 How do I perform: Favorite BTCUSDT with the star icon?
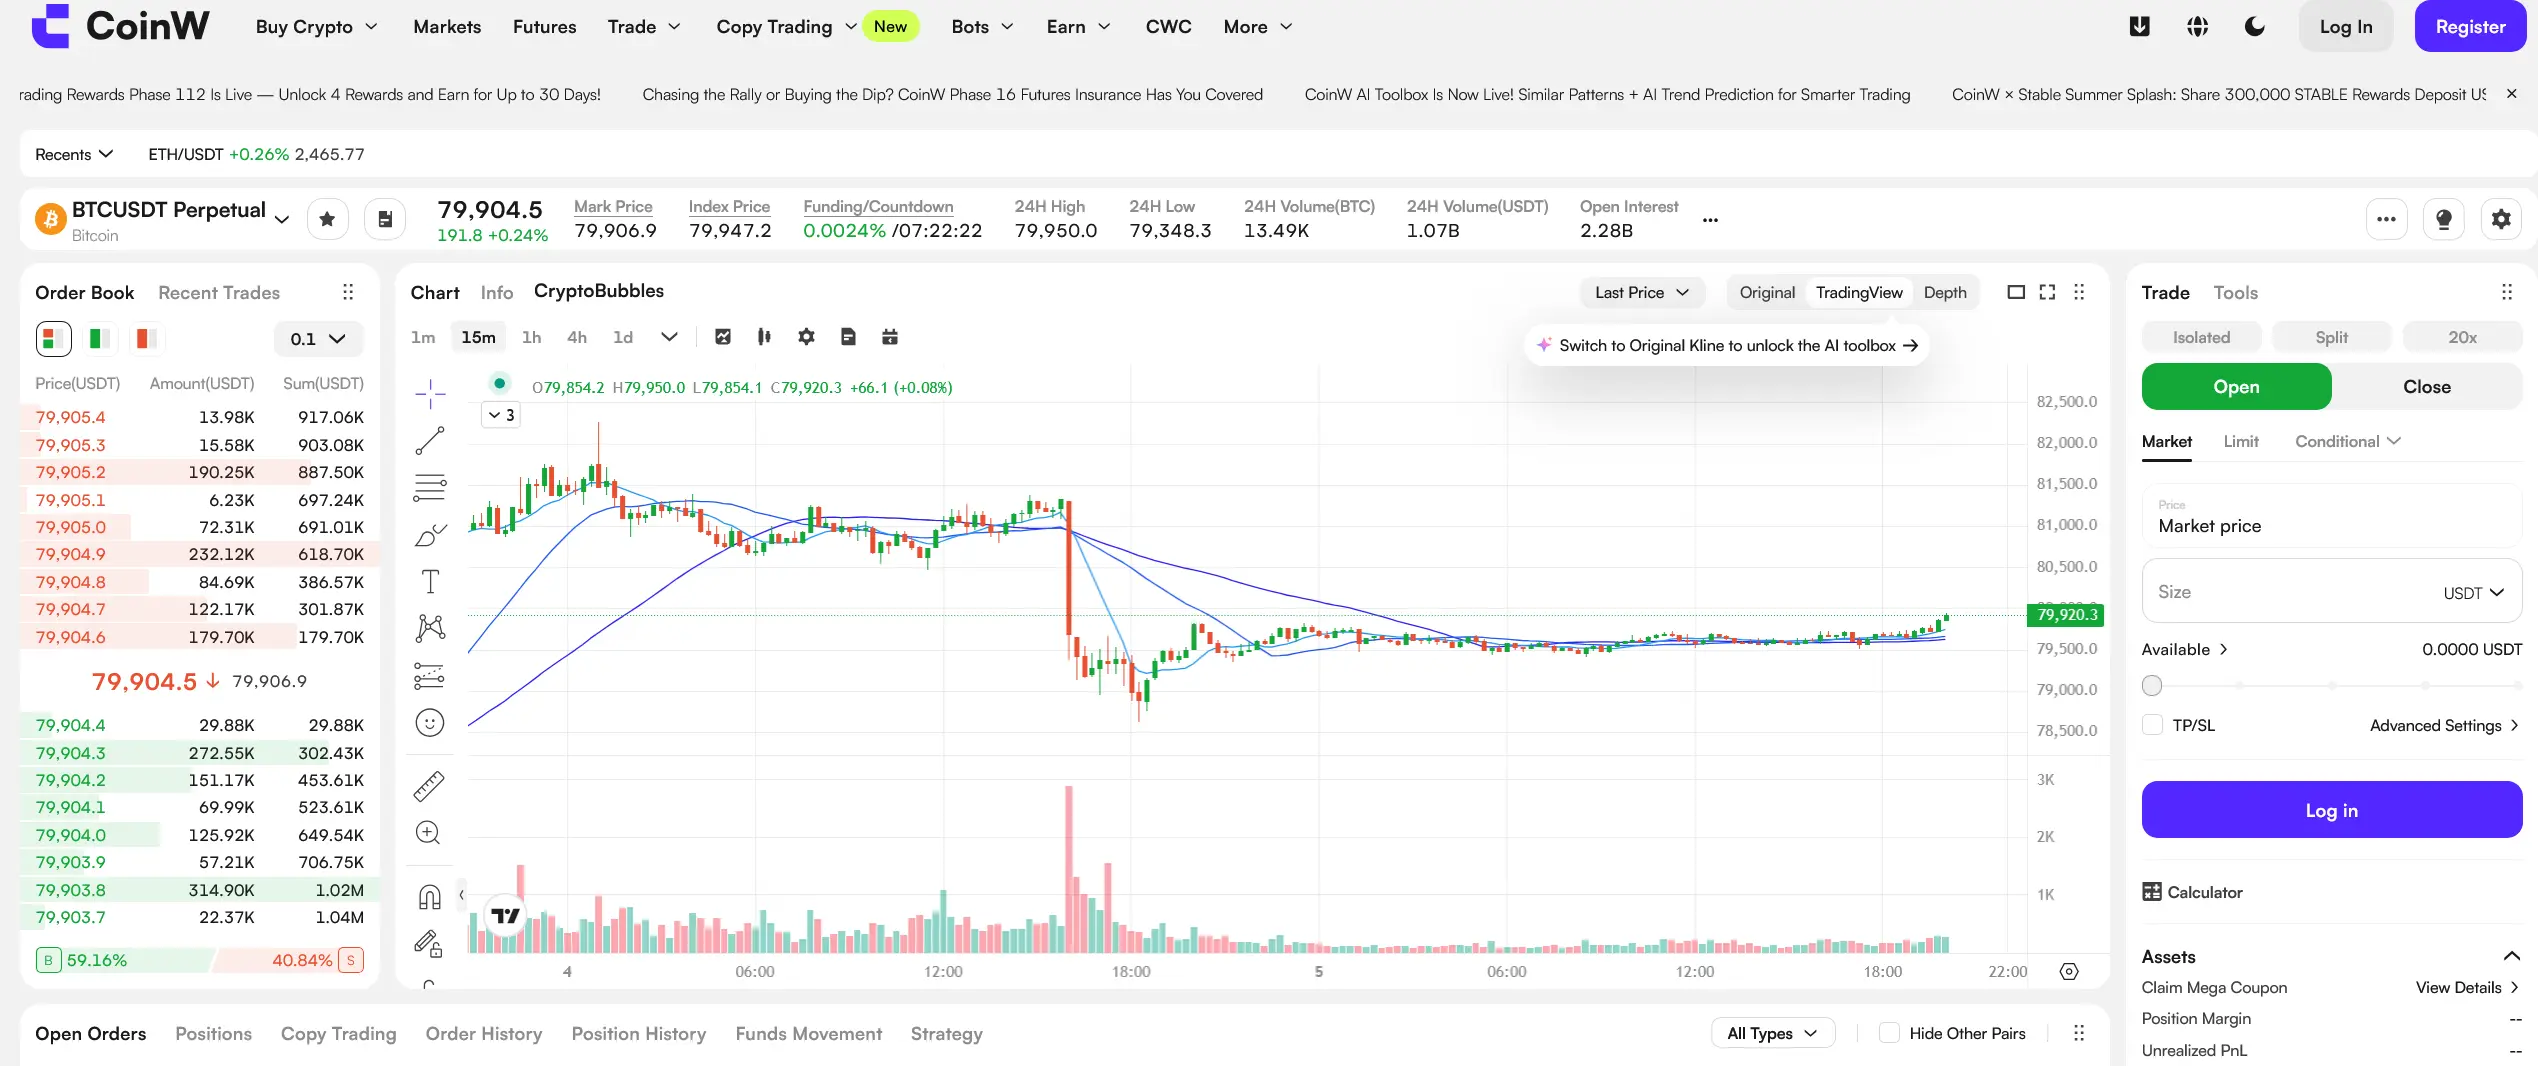pyautogui.click(x=327, y=219)
